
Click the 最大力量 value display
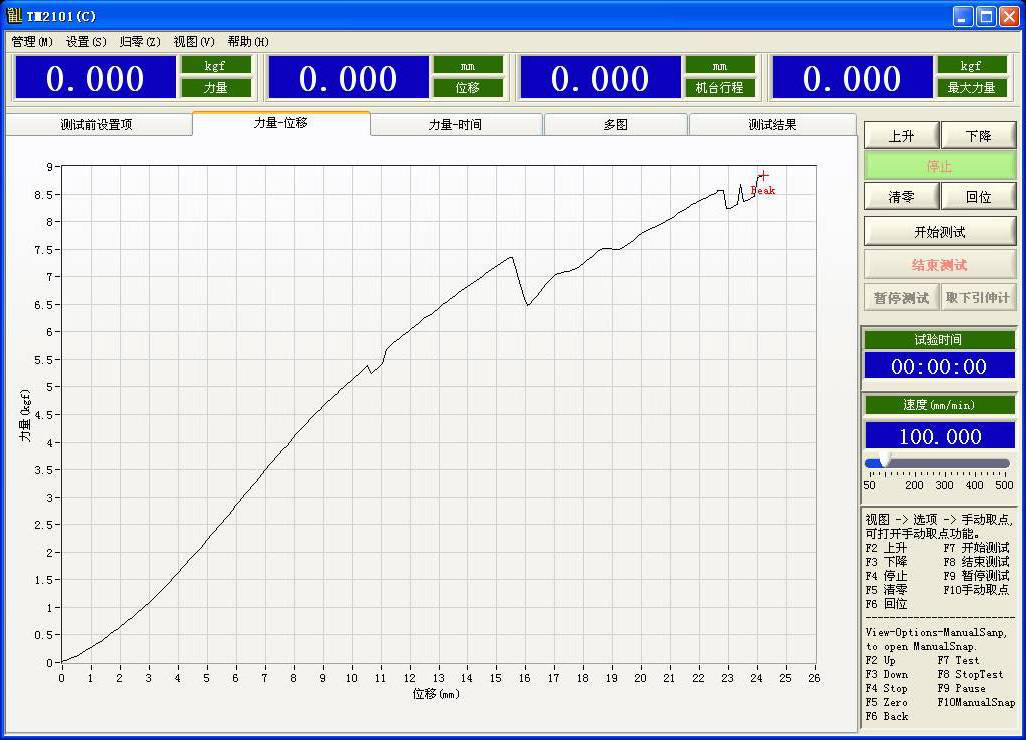coord(852,78)
